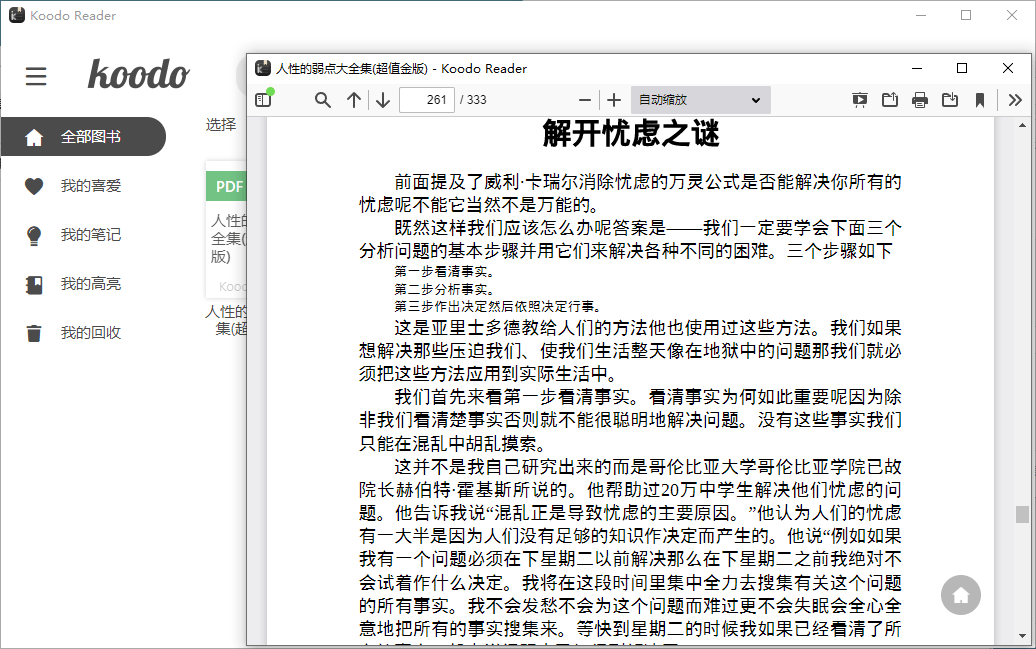Open a file using the folder open icon
This screenshot has width=1036, height=649.
(x=889, y=100)
